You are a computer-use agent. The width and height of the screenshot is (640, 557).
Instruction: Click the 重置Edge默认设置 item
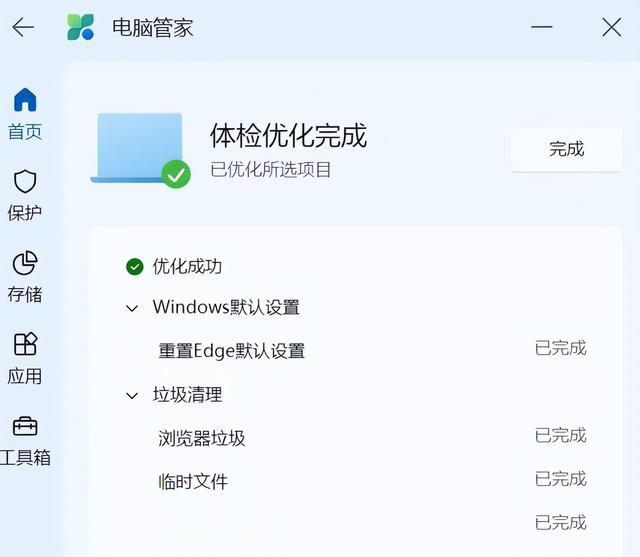tap(231, 351)
